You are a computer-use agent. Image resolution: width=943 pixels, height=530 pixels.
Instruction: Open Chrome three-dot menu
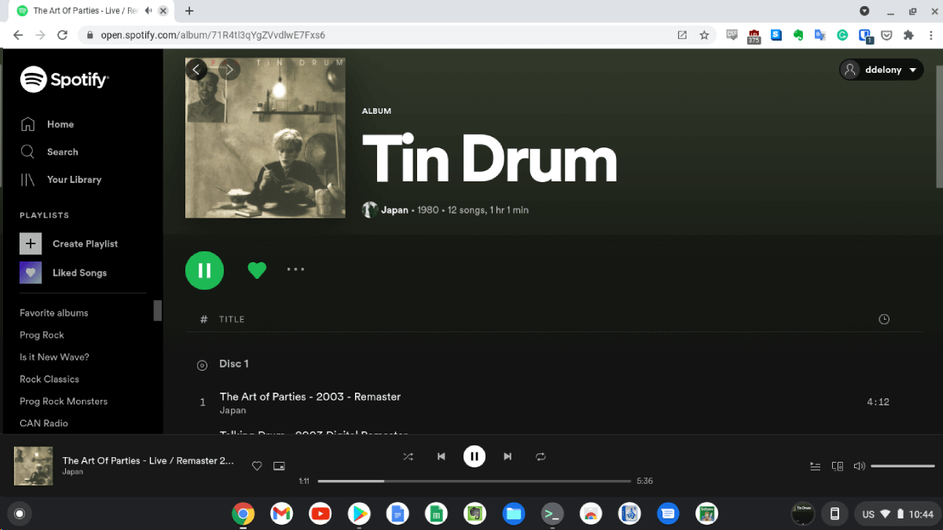pos(931,35)
